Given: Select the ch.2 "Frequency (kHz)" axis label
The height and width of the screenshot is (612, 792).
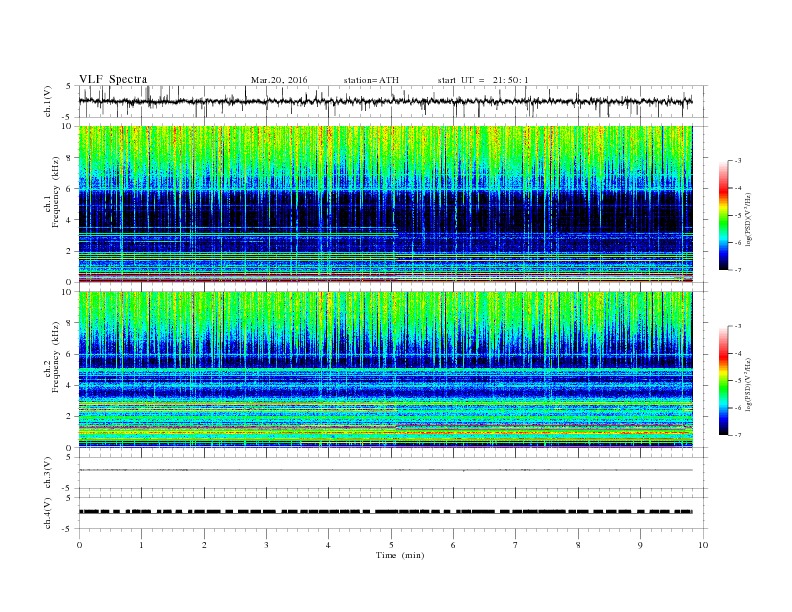Looking at the screenshot, I should click(56, 356).
